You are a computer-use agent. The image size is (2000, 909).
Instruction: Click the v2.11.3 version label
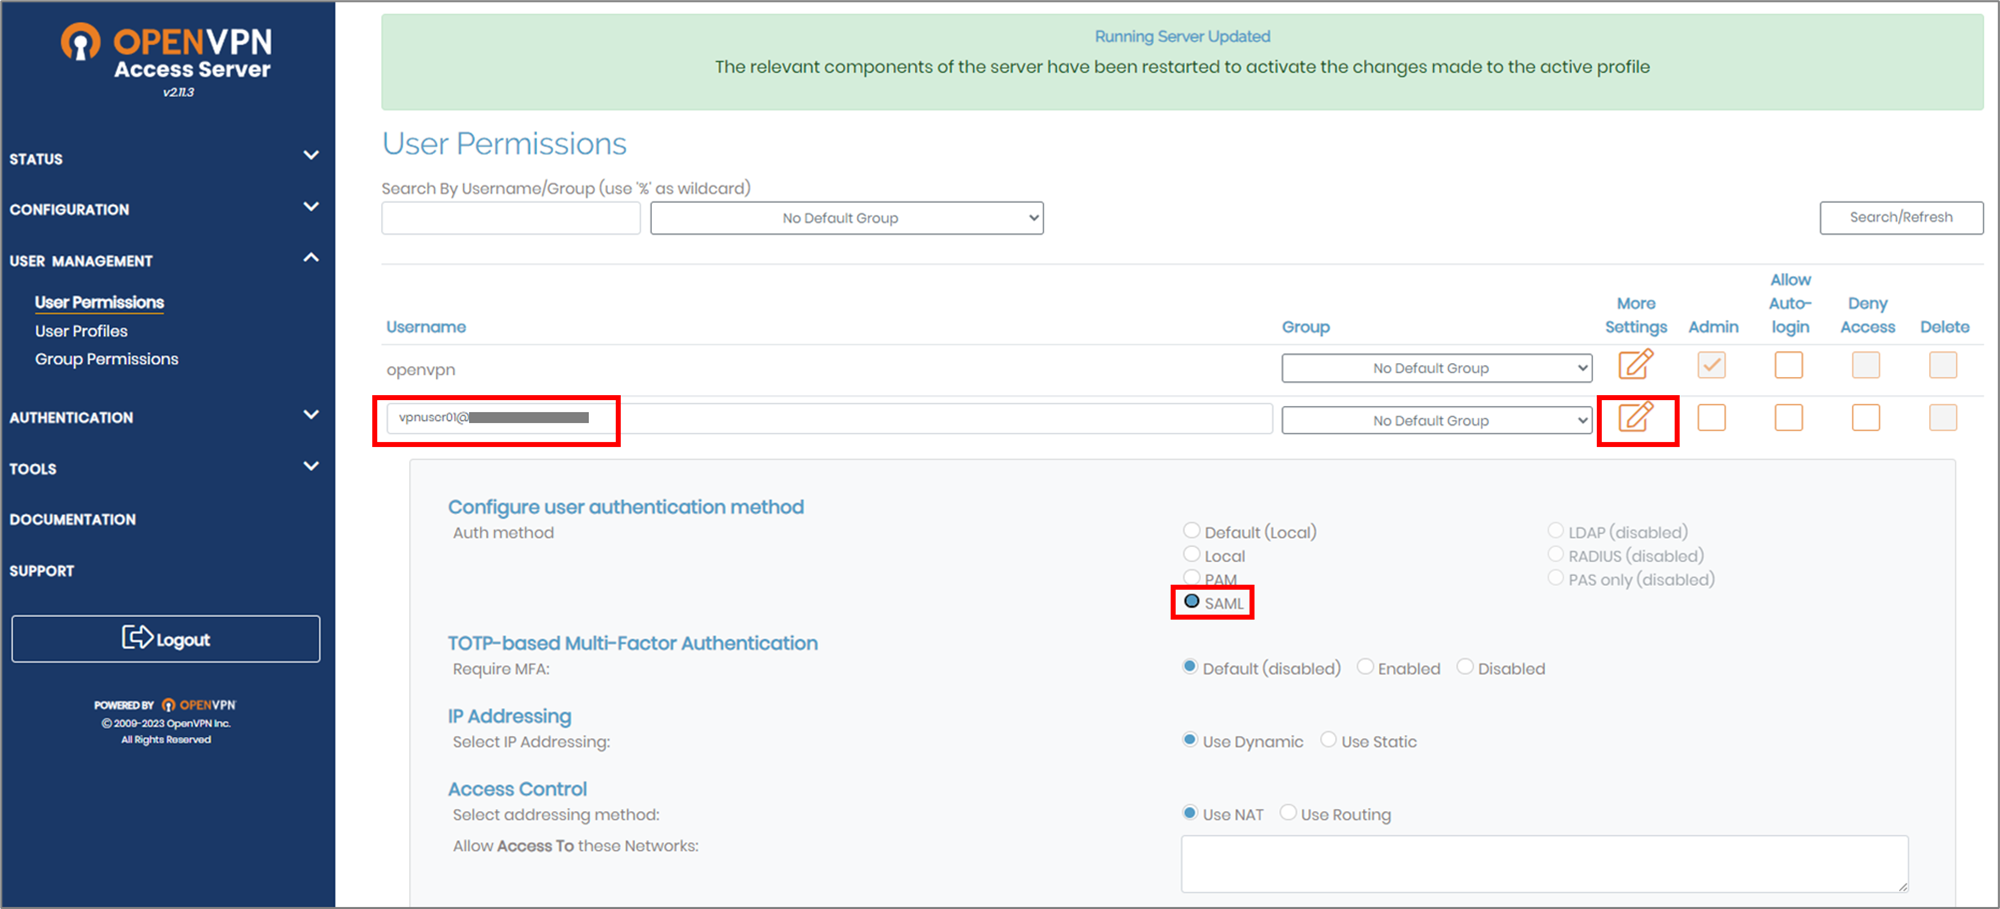(178, 92)
